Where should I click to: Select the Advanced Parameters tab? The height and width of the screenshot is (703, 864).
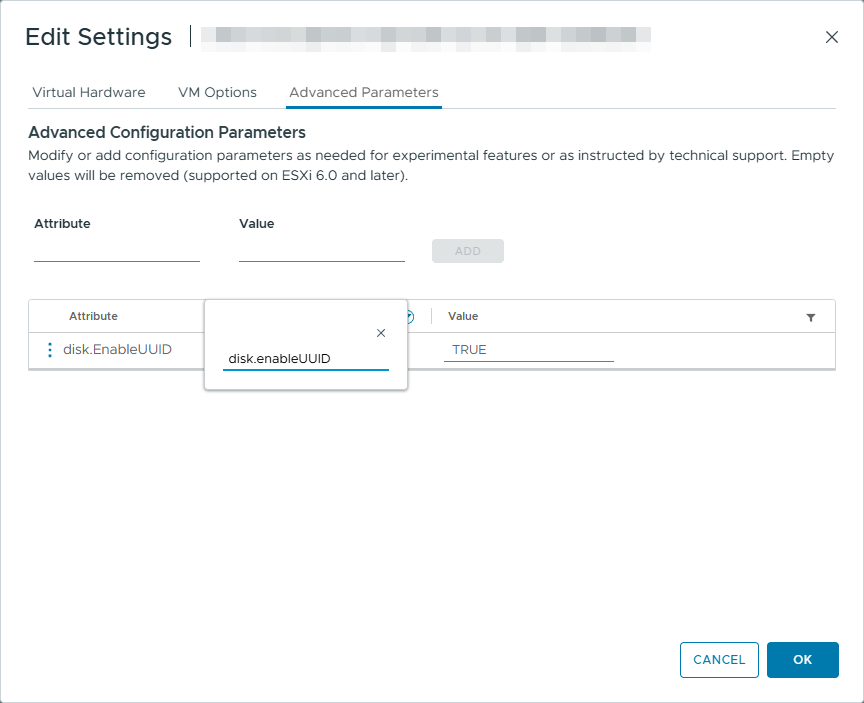tap(363, 92)
